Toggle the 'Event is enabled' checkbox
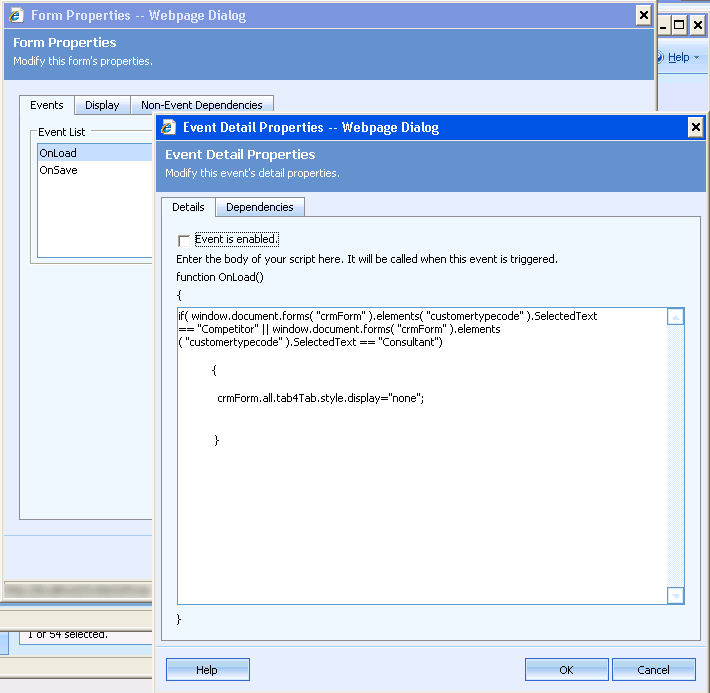 183,240
